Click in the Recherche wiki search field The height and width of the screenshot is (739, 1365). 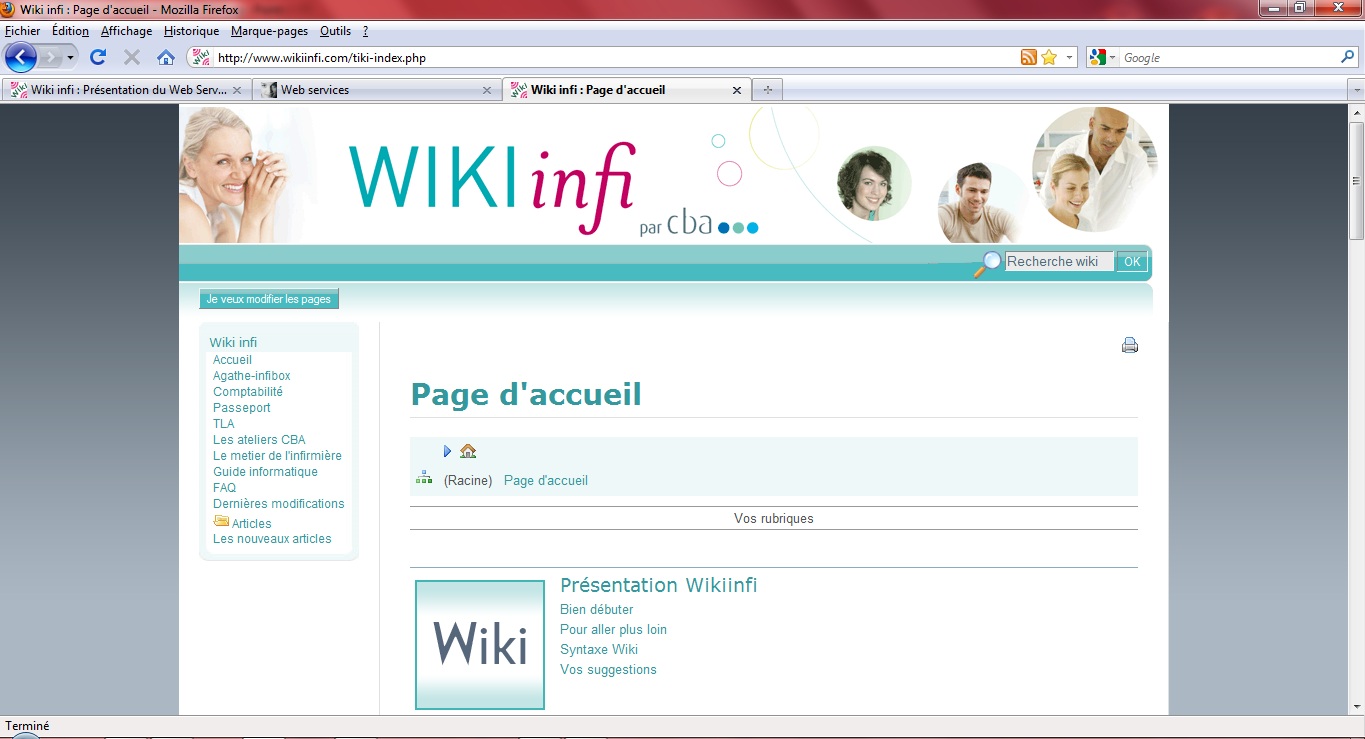tap(1059, 262)
